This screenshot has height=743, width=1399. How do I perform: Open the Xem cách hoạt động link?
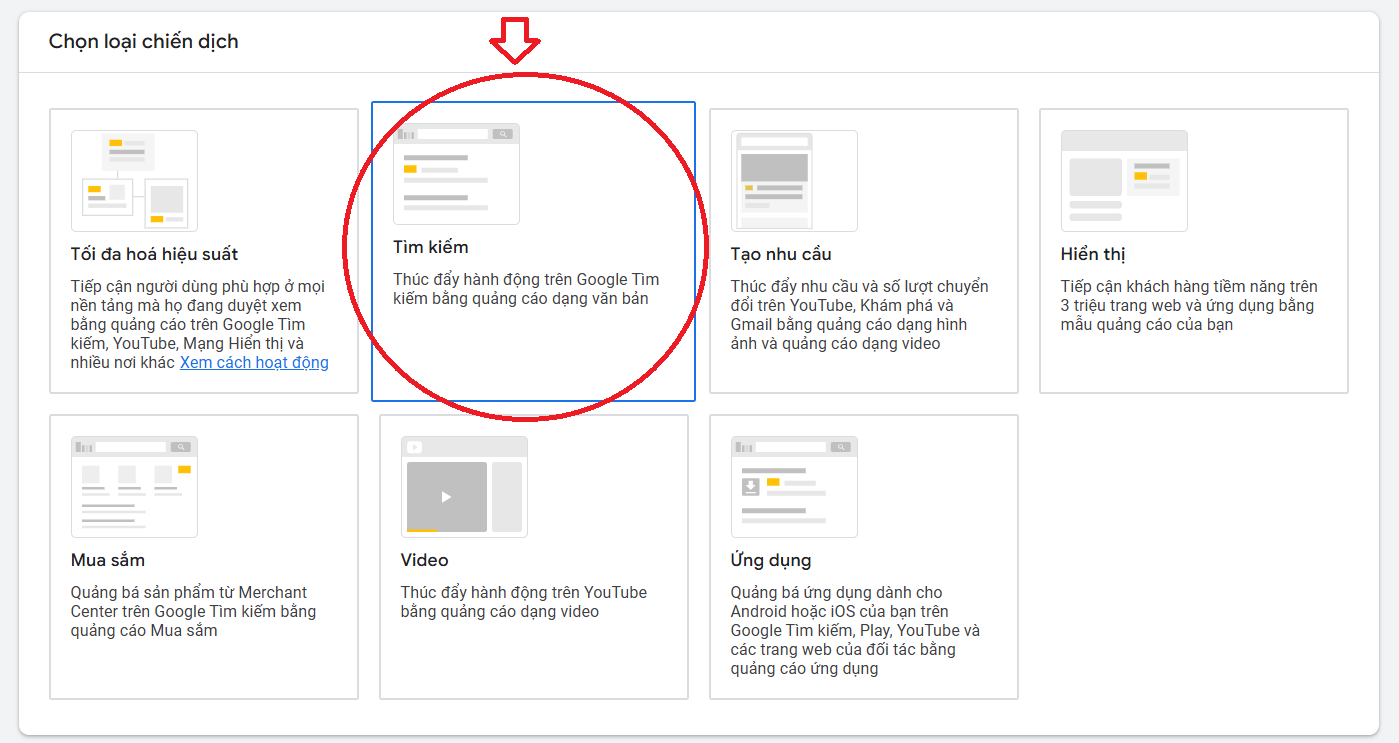254,362
